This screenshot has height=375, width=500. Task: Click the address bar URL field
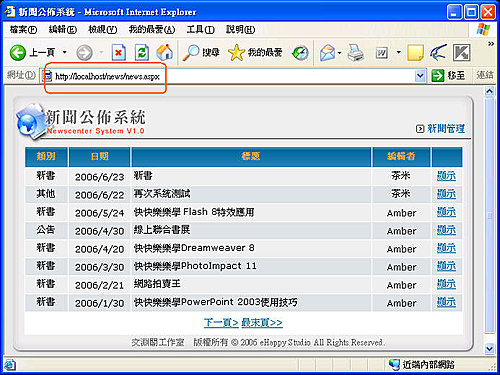pyautogui.click(x=233, y=76)
